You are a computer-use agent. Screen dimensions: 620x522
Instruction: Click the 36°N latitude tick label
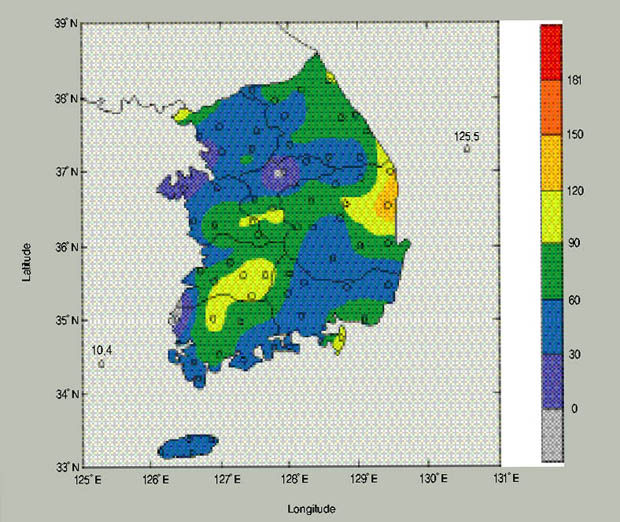[x=66, y=247]
